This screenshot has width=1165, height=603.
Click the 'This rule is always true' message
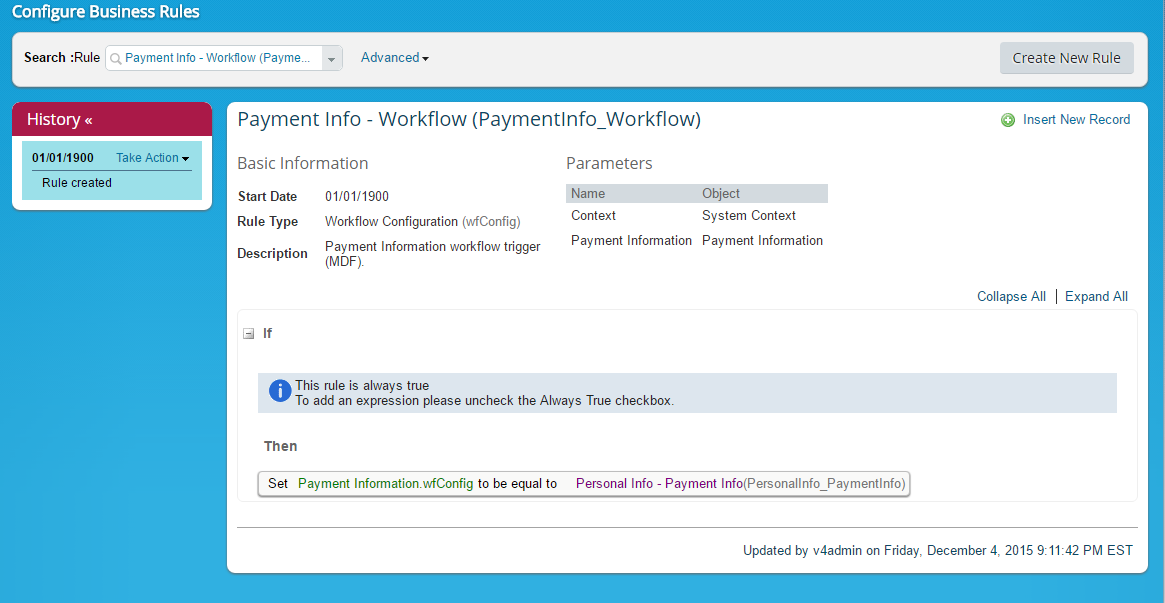362,385
